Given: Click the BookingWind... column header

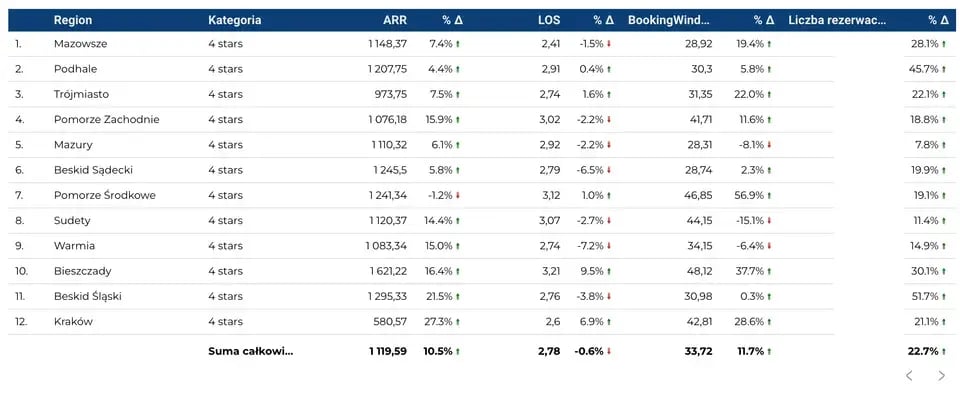Looking at the screenshot, I should 669,20.
